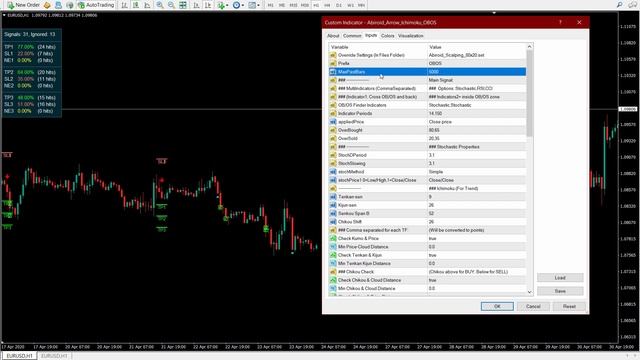
Task: Open the MetaEditor icon beside New Order
Action: 47,5
